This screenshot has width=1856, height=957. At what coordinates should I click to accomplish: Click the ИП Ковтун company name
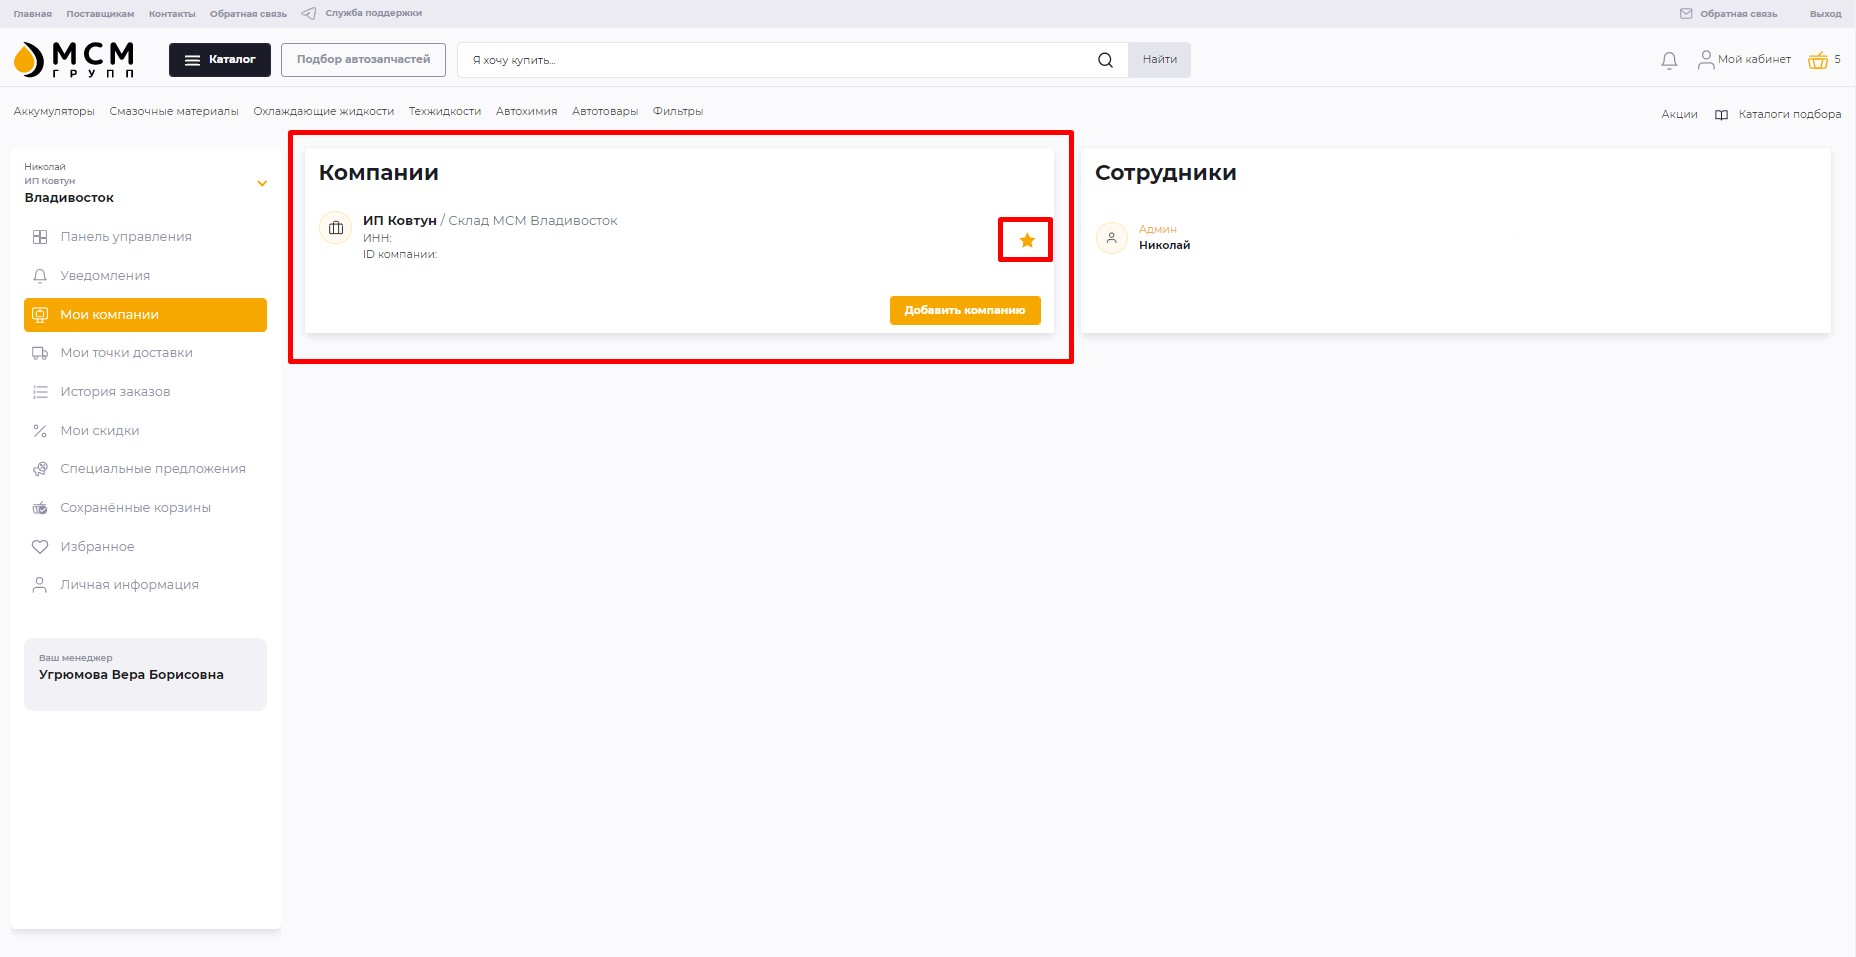pyautogui.click(x=399, y=221)
